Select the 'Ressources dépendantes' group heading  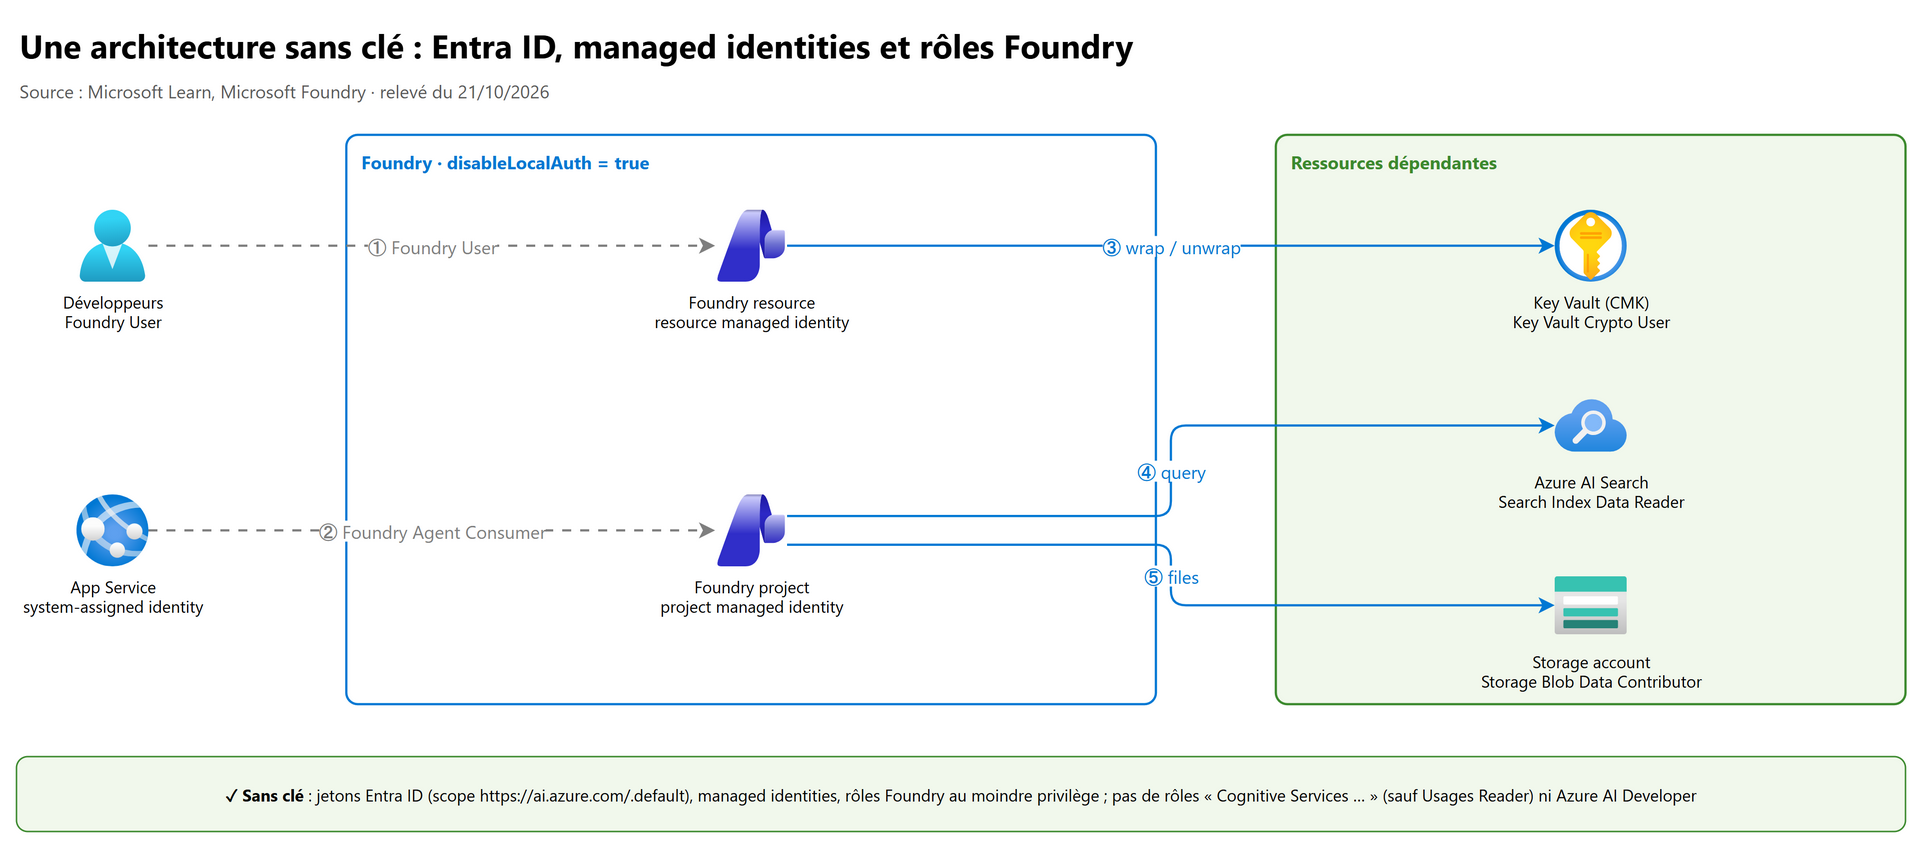[x=1393, y=163]
